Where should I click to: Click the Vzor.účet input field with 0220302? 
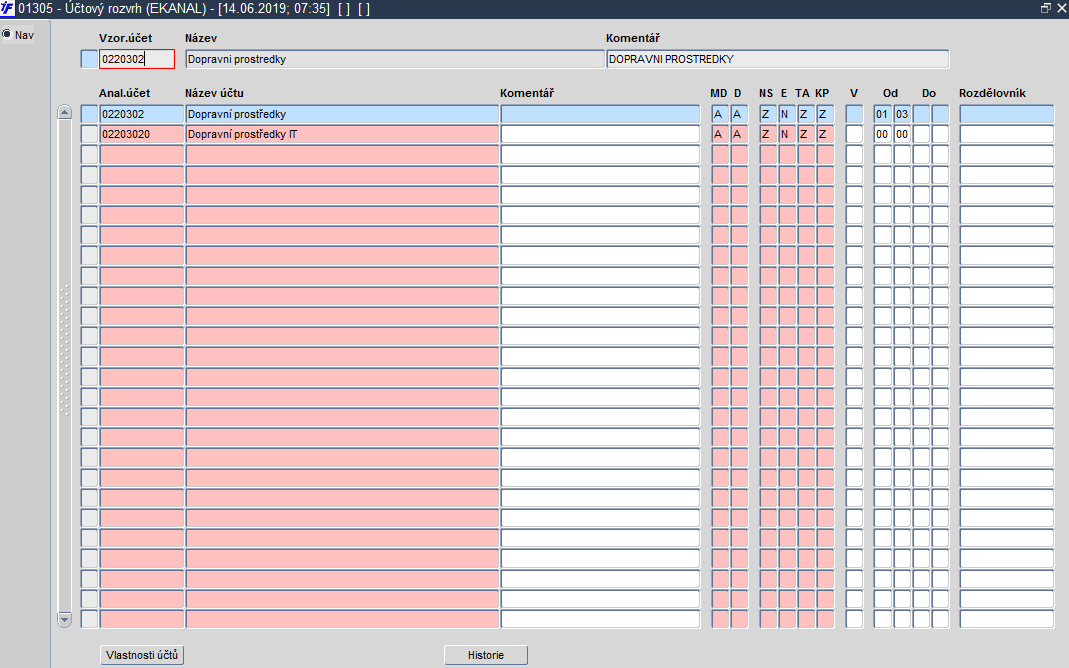pos(137,59)
